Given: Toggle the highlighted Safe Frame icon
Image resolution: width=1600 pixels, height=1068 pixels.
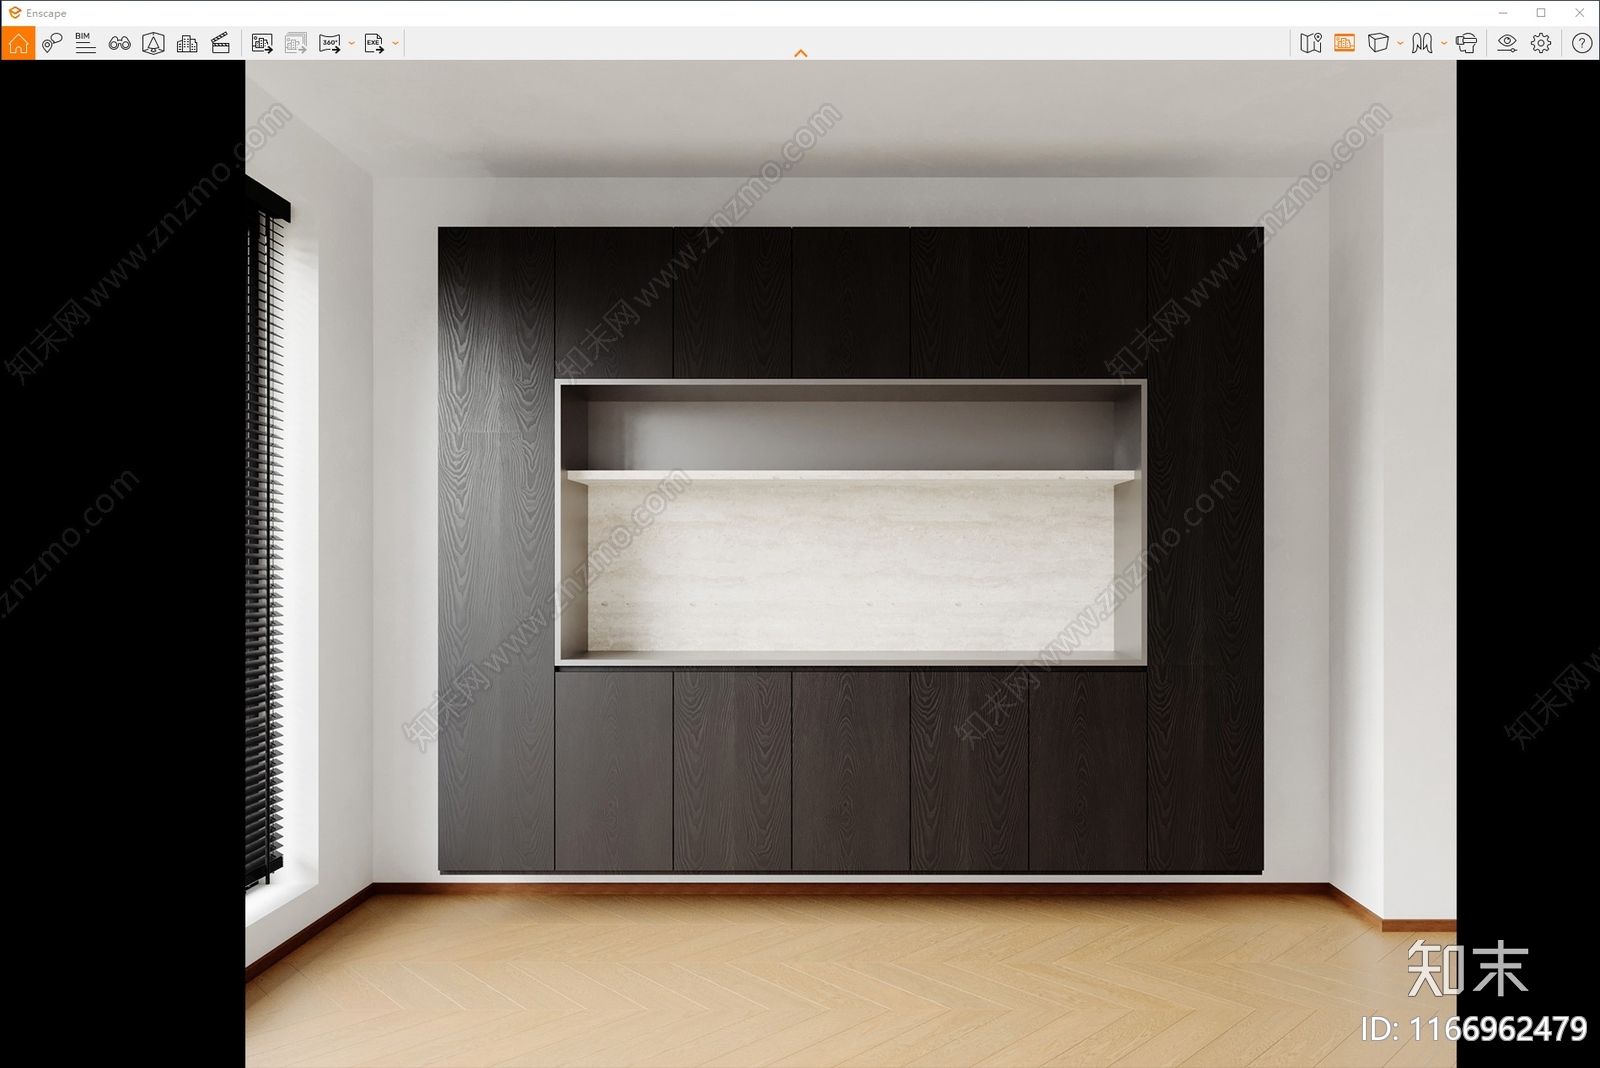Looking at the screenshot, I should (1345, 43).
